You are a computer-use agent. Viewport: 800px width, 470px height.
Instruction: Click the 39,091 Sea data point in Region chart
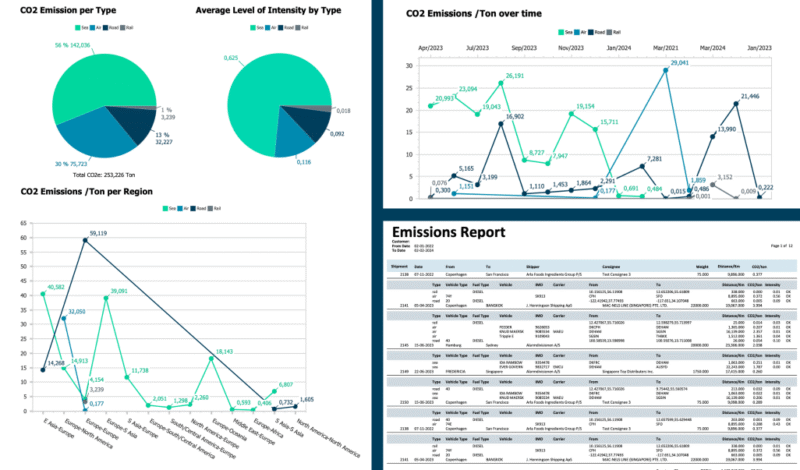pyautogui.click(x=106, y=297)
